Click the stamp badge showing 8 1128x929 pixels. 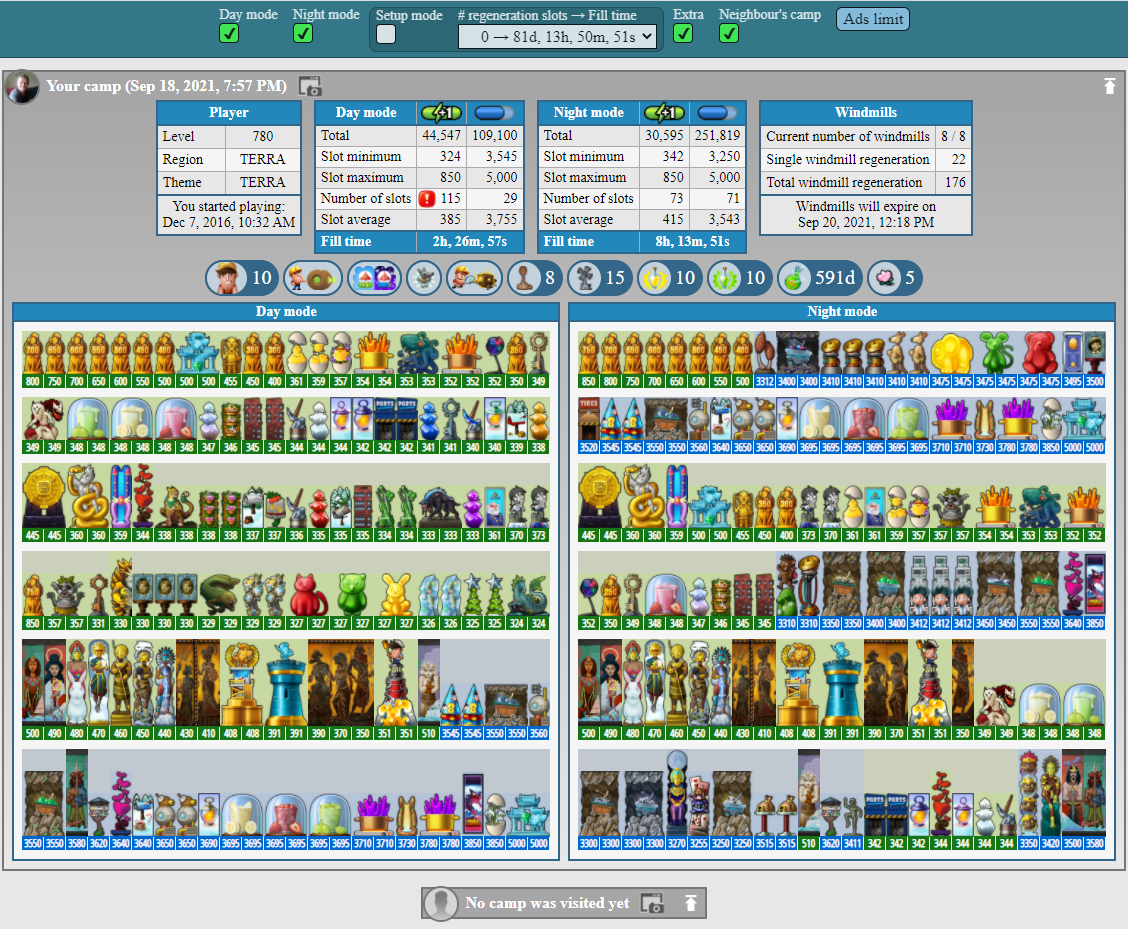click(533, 278)
